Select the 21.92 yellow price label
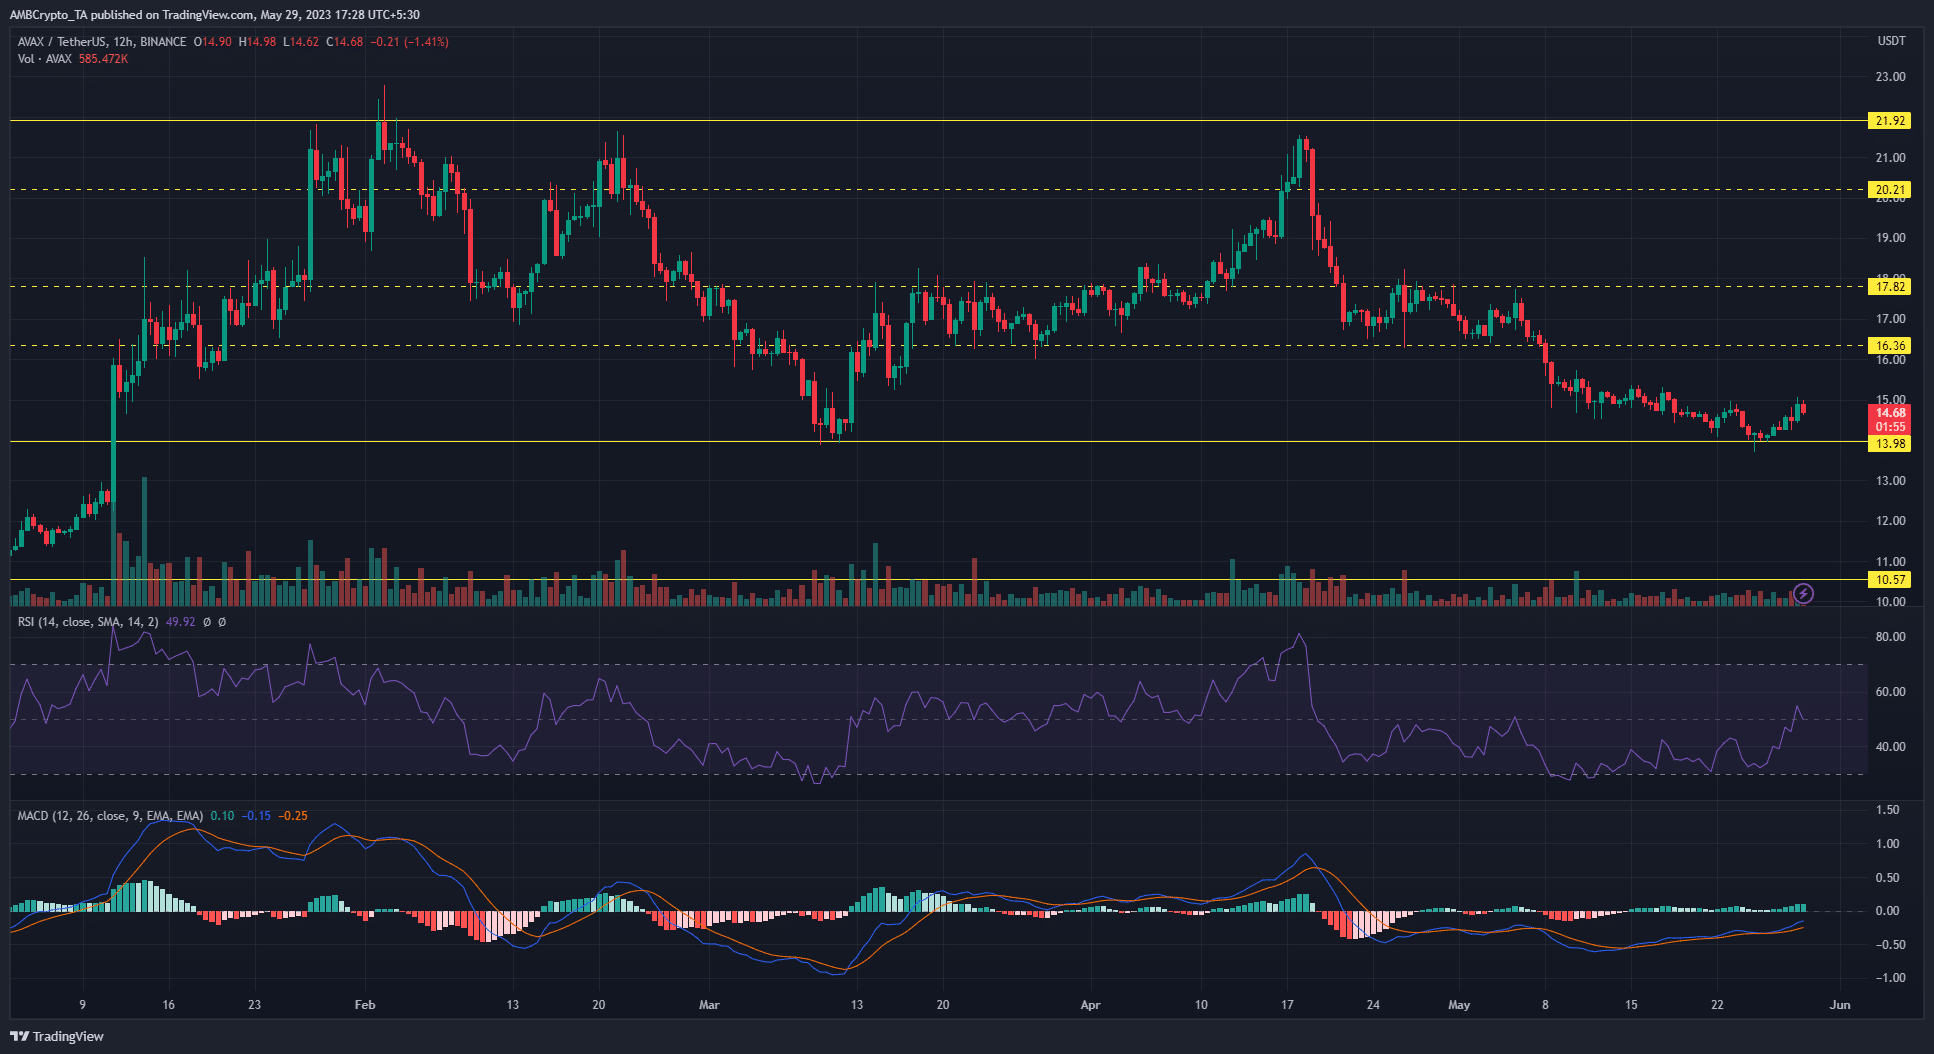The height and width of the screenshot is (1054, 1934). pyautogui.click(x=1889, y=121)
